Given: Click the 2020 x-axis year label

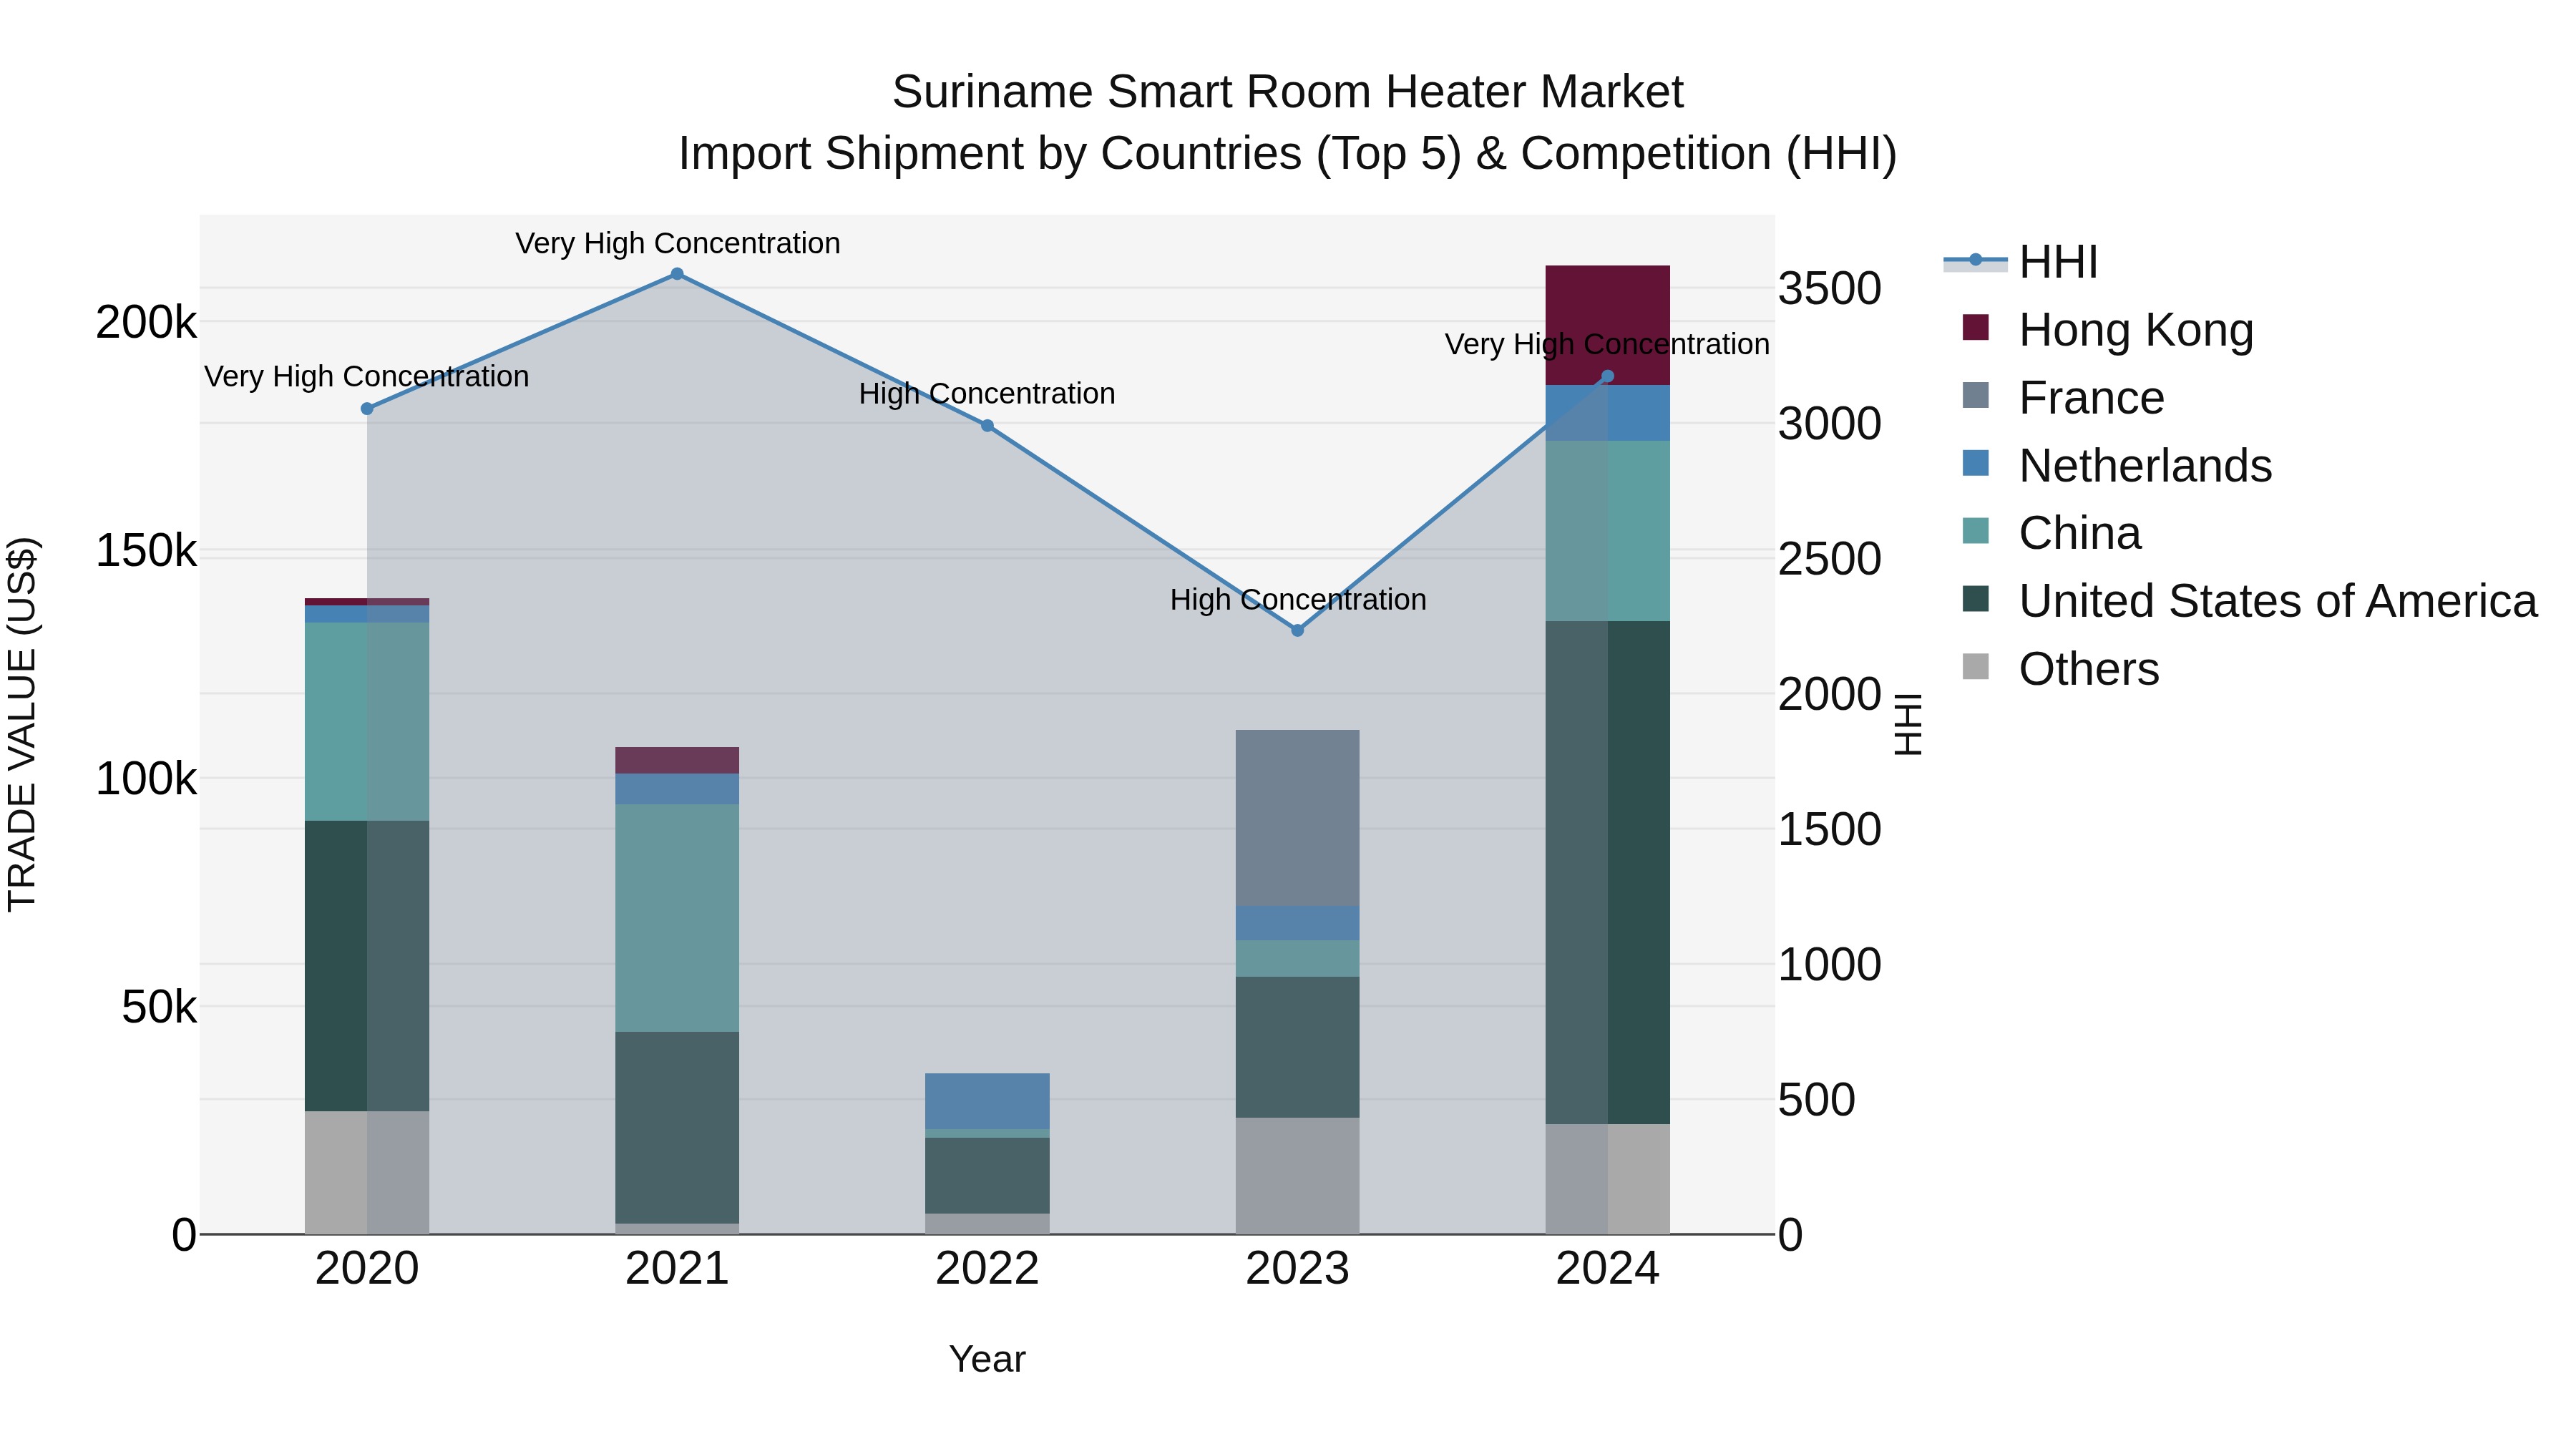Looking at the screenshot, I should (x=367, y=1269).
